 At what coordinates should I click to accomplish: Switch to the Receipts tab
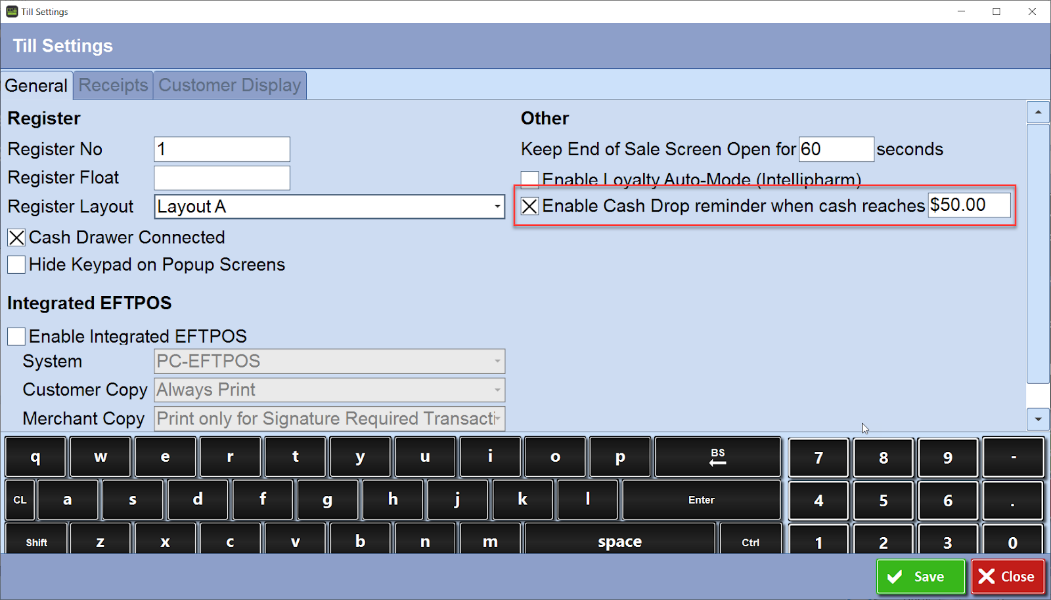point(112,86)
